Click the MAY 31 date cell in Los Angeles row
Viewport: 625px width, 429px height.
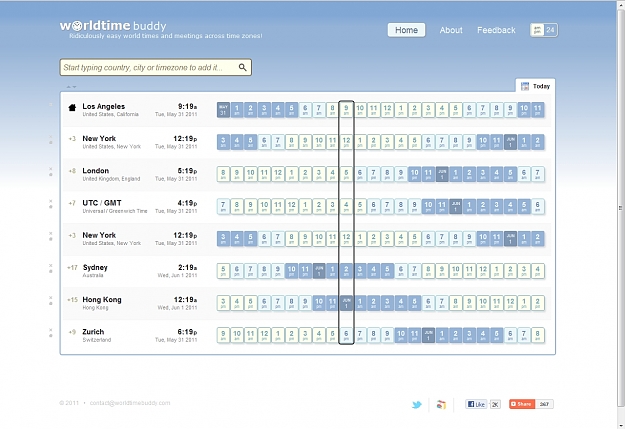223,110
